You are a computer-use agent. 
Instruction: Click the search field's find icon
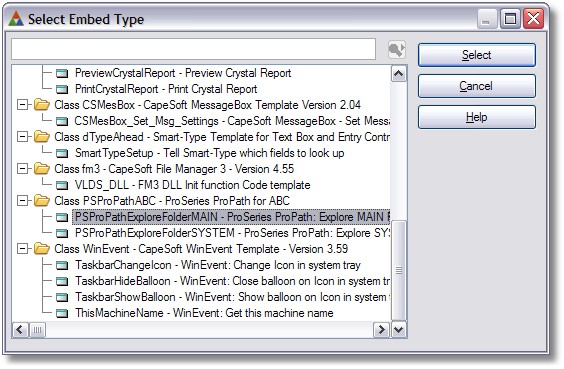(397, 50)
